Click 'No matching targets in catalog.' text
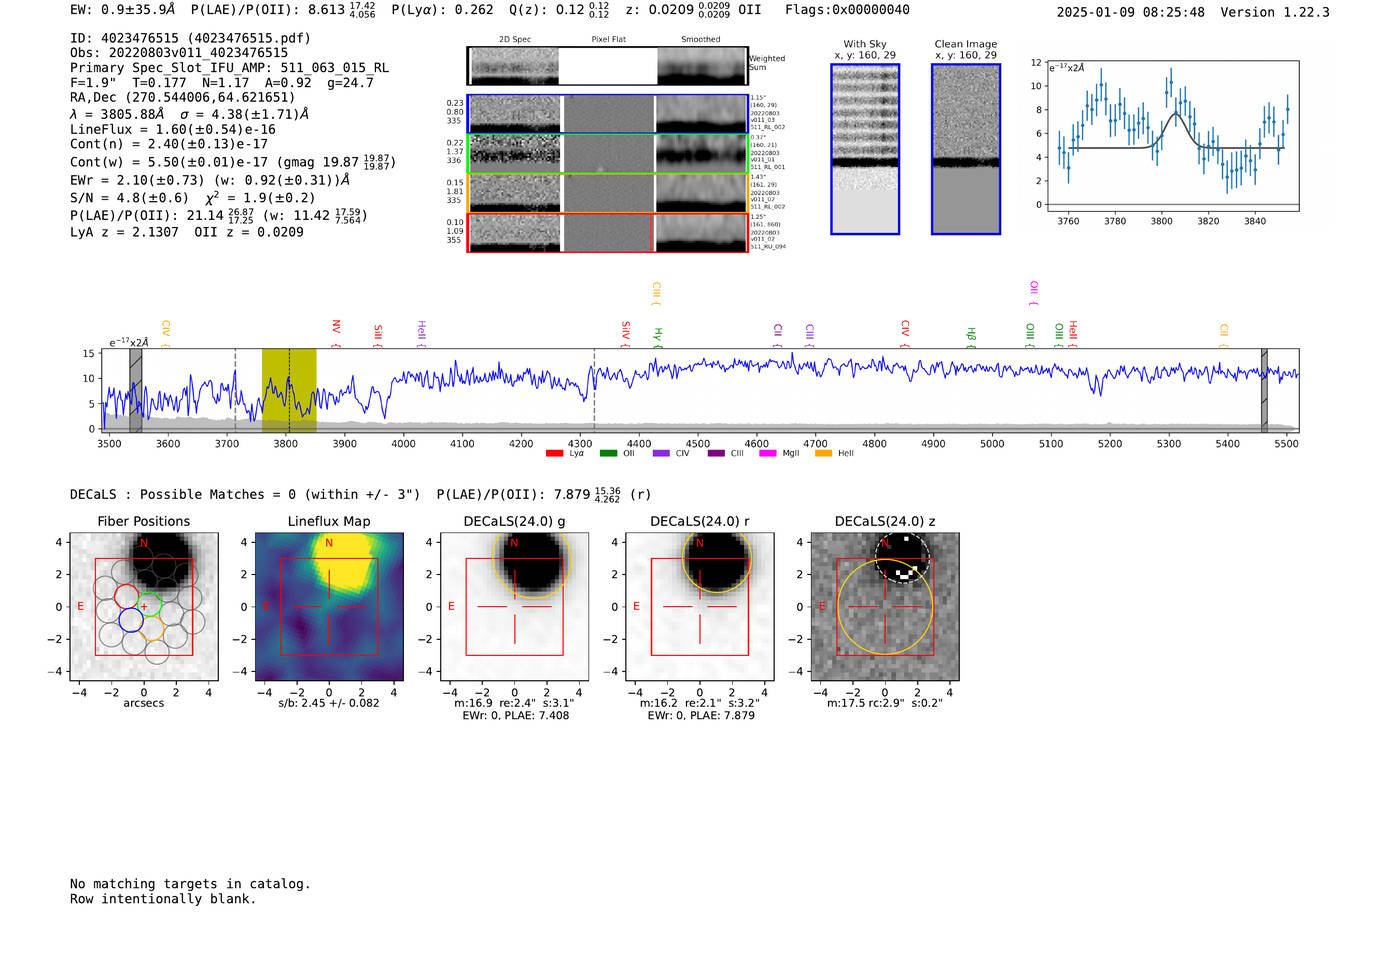The width and height of the screenshot is (1400, 953). [x=190, y=884]
